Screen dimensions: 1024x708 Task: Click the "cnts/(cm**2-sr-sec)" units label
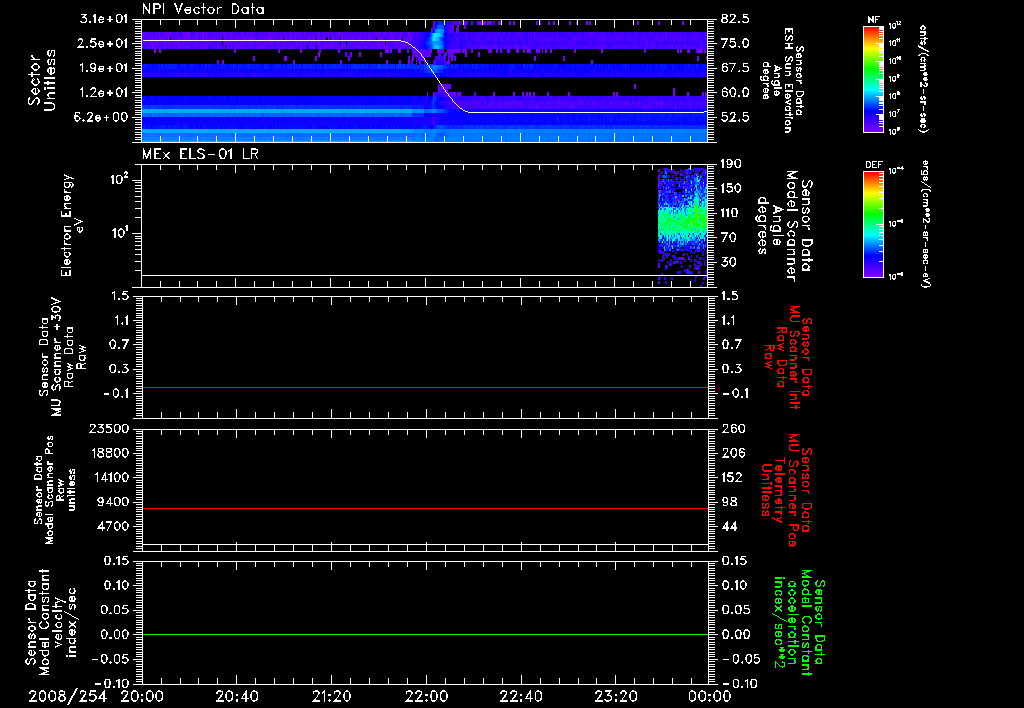pyautogui.click(x=922, y=78)
